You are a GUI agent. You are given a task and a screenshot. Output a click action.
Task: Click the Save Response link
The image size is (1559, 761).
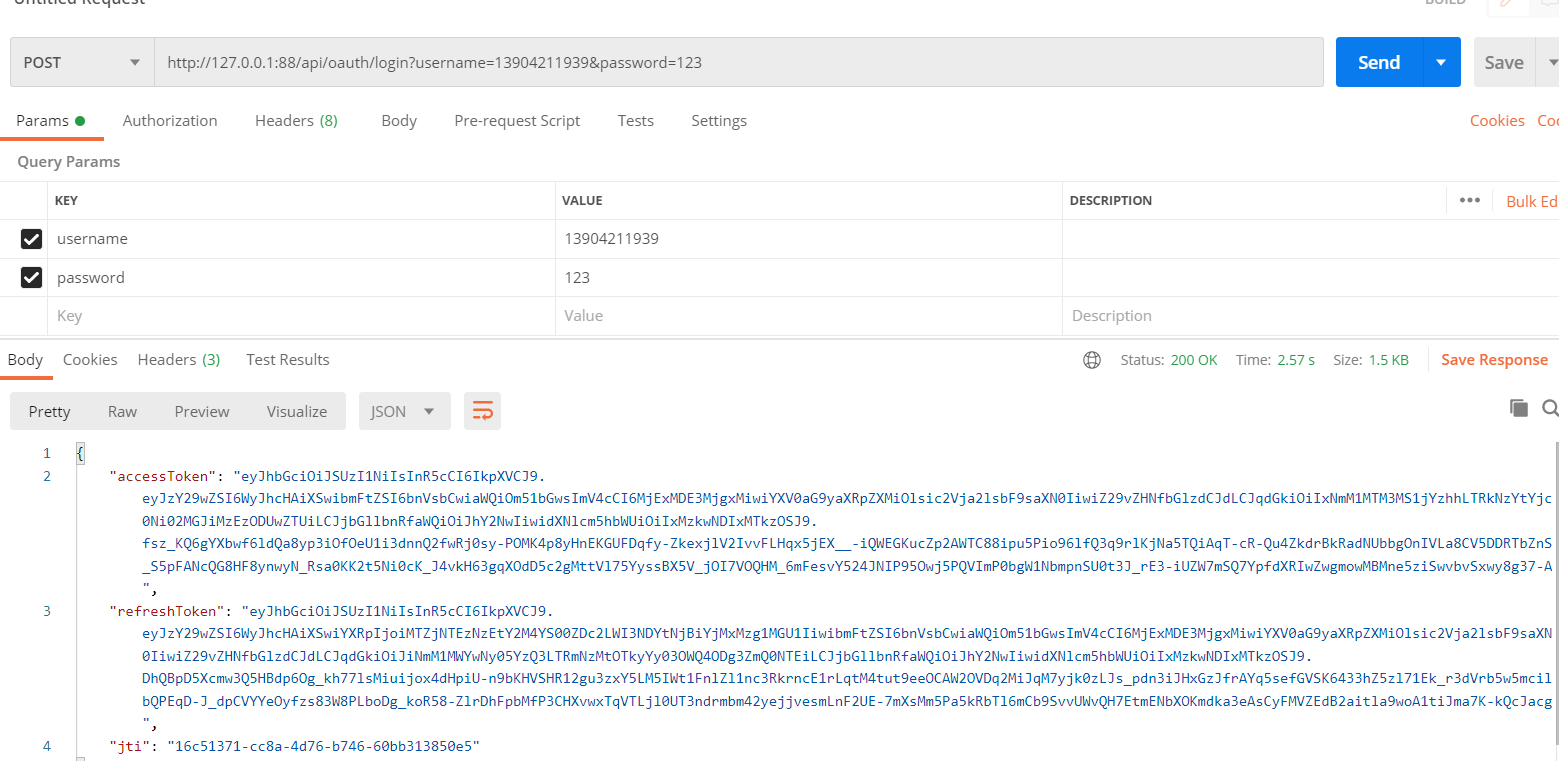[x=1495, y=359]
